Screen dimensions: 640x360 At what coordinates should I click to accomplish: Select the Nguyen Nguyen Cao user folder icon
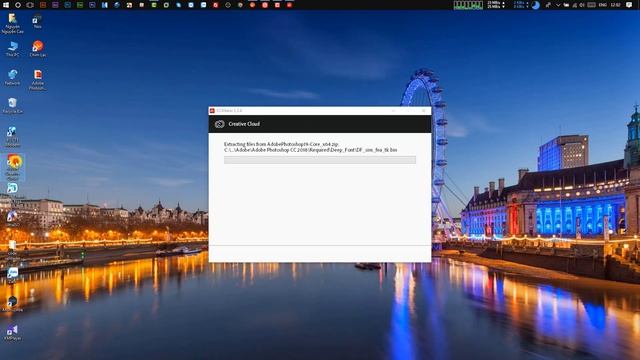point(13,23)
